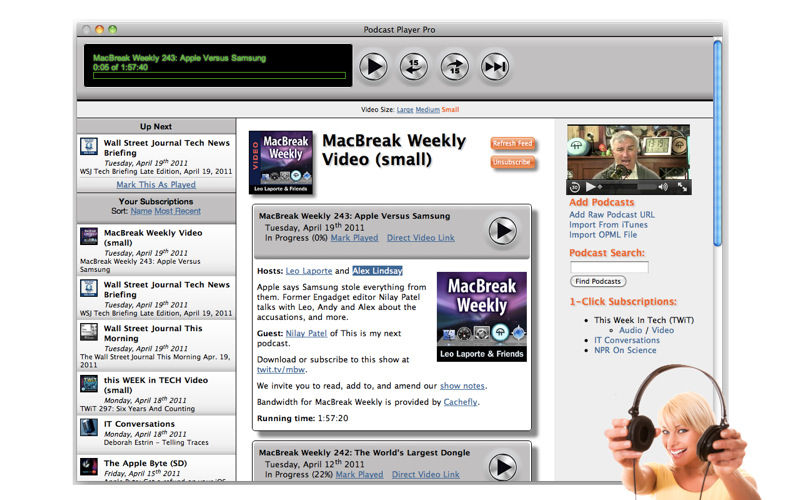The width and height of the screenshot is (800, 500).
Task: Click the Tech News Briefing icon in Your Subscriptions
Action: click(89, 288)
